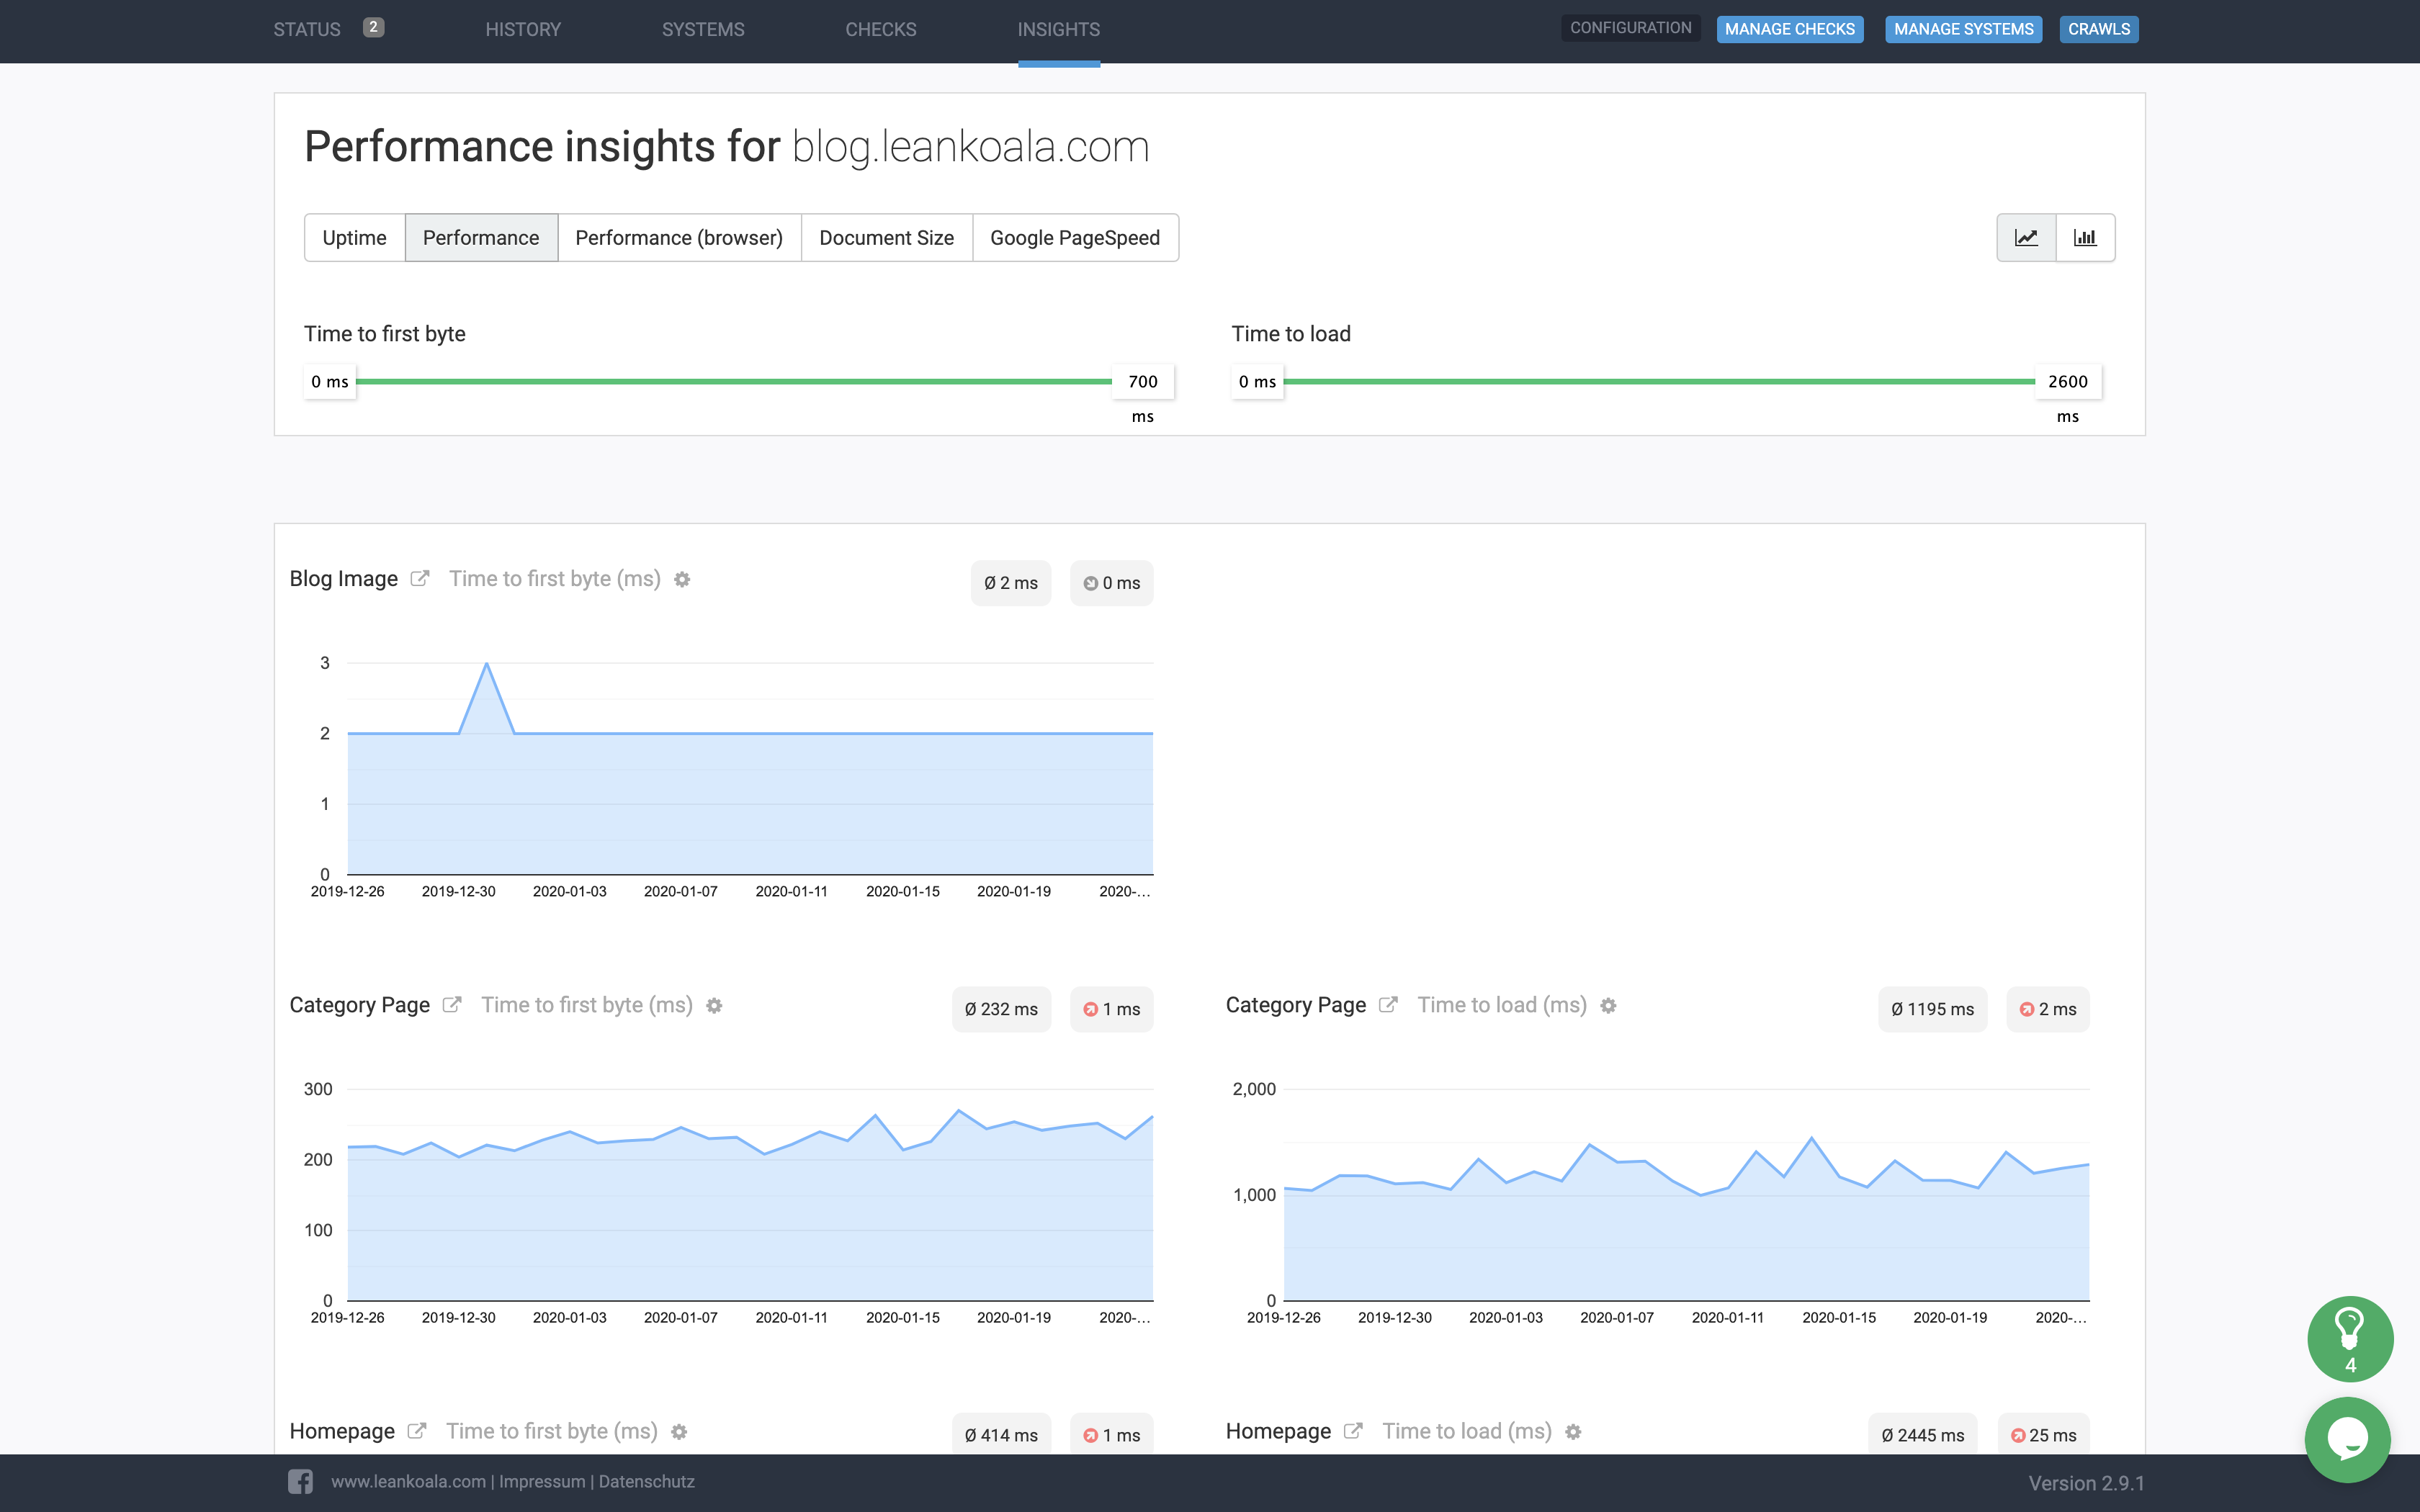Click the Version 2.9.1 text

pos(2086,1483)
